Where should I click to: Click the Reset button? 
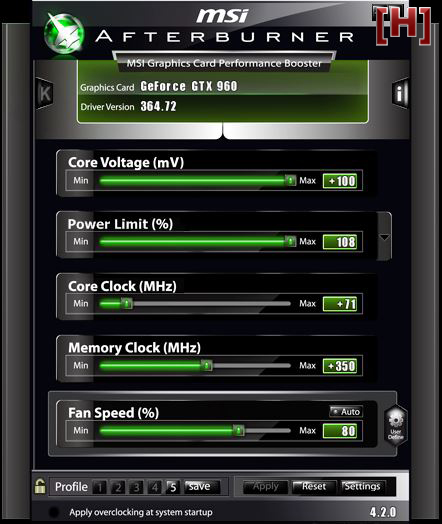click(x=314, y=487)
